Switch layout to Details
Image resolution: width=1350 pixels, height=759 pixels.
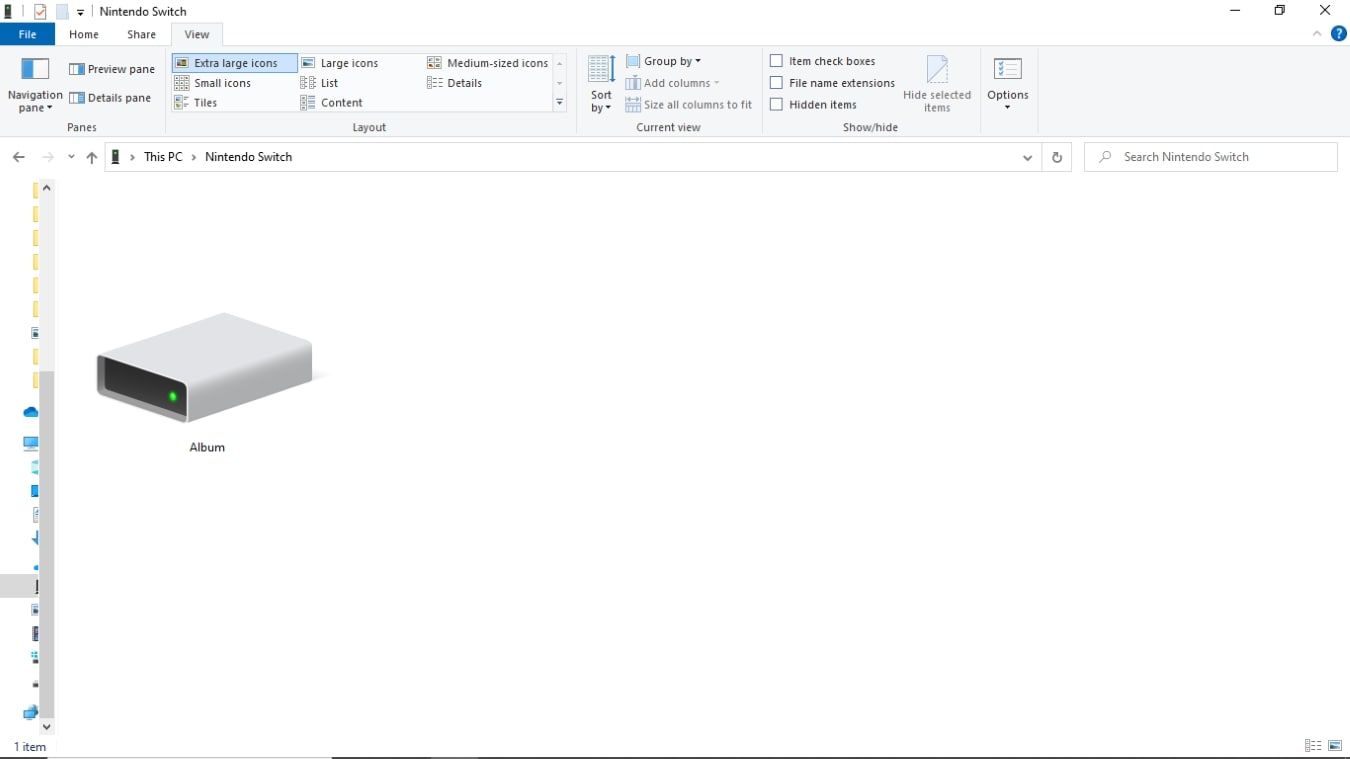(x=455, y=83)
